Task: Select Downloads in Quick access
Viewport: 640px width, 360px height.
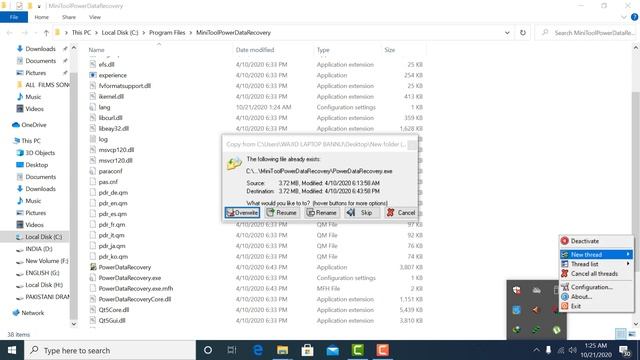Action: [40, 49]
